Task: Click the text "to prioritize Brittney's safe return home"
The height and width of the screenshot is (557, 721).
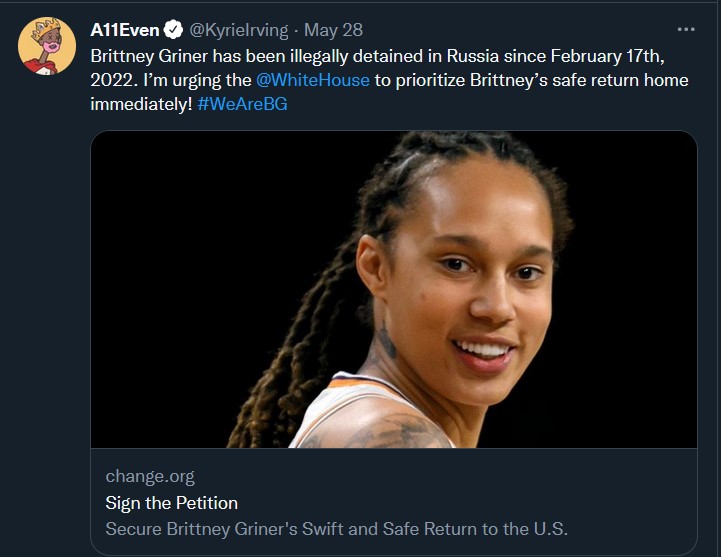Action: click(x=531, y=80)
